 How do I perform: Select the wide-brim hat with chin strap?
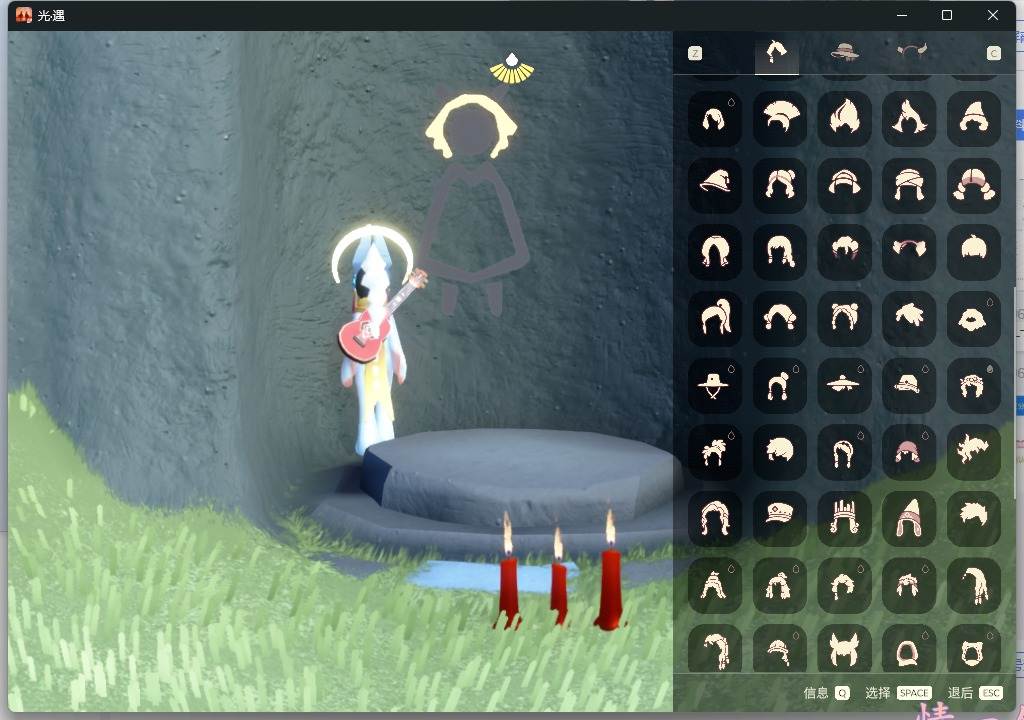[715, 385]
